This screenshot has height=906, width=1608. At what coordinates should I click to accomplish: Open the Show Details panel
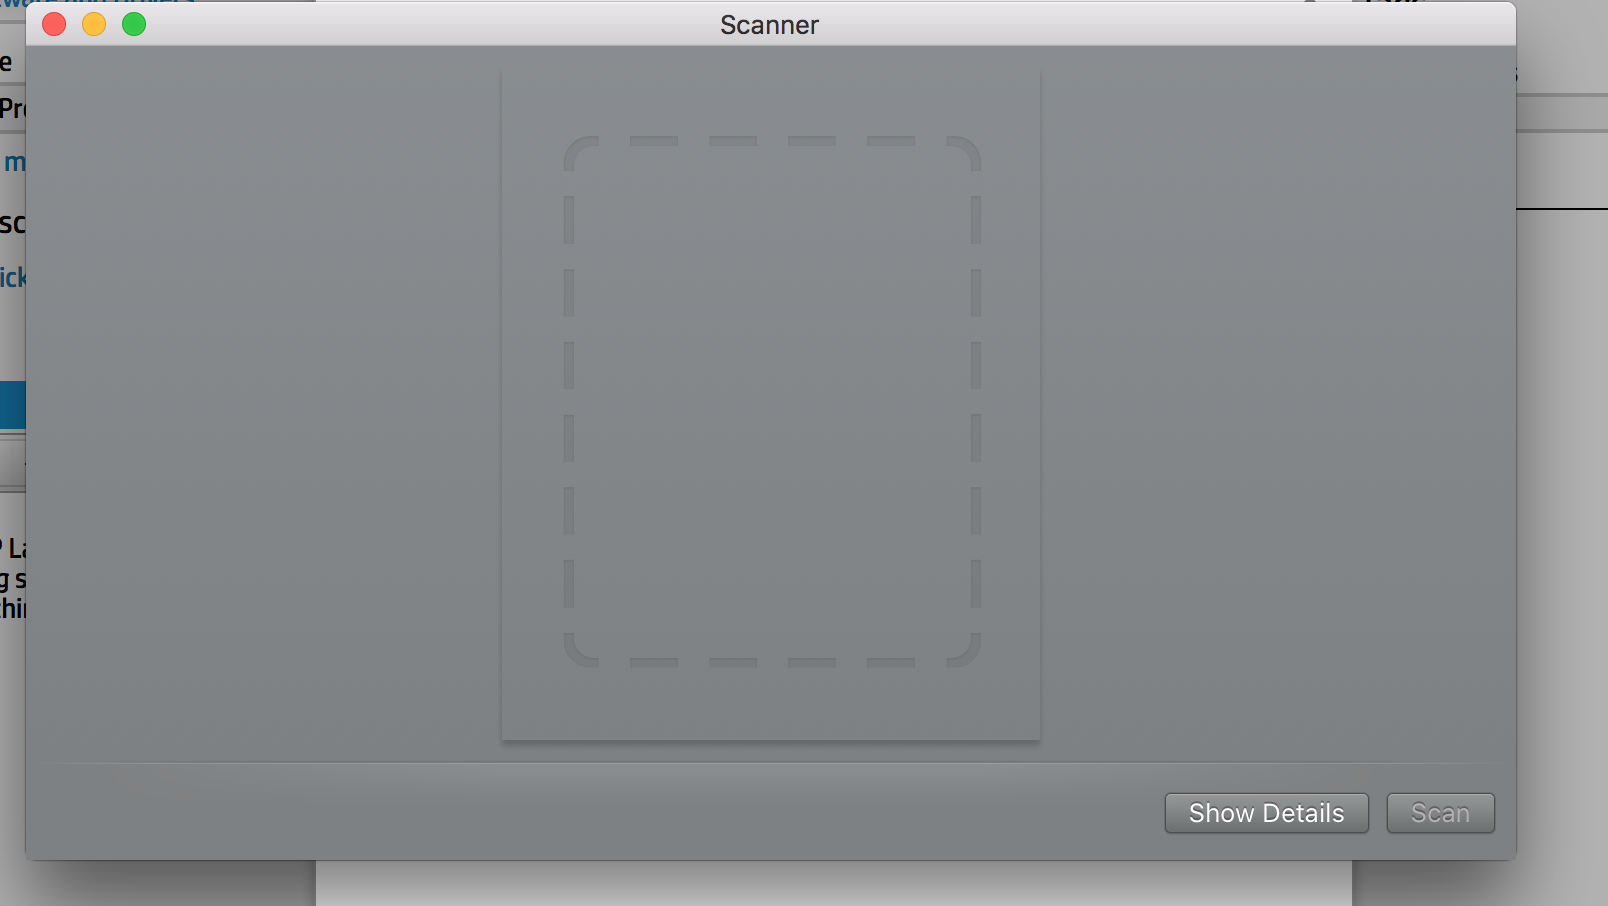(x=1266, y=813)
